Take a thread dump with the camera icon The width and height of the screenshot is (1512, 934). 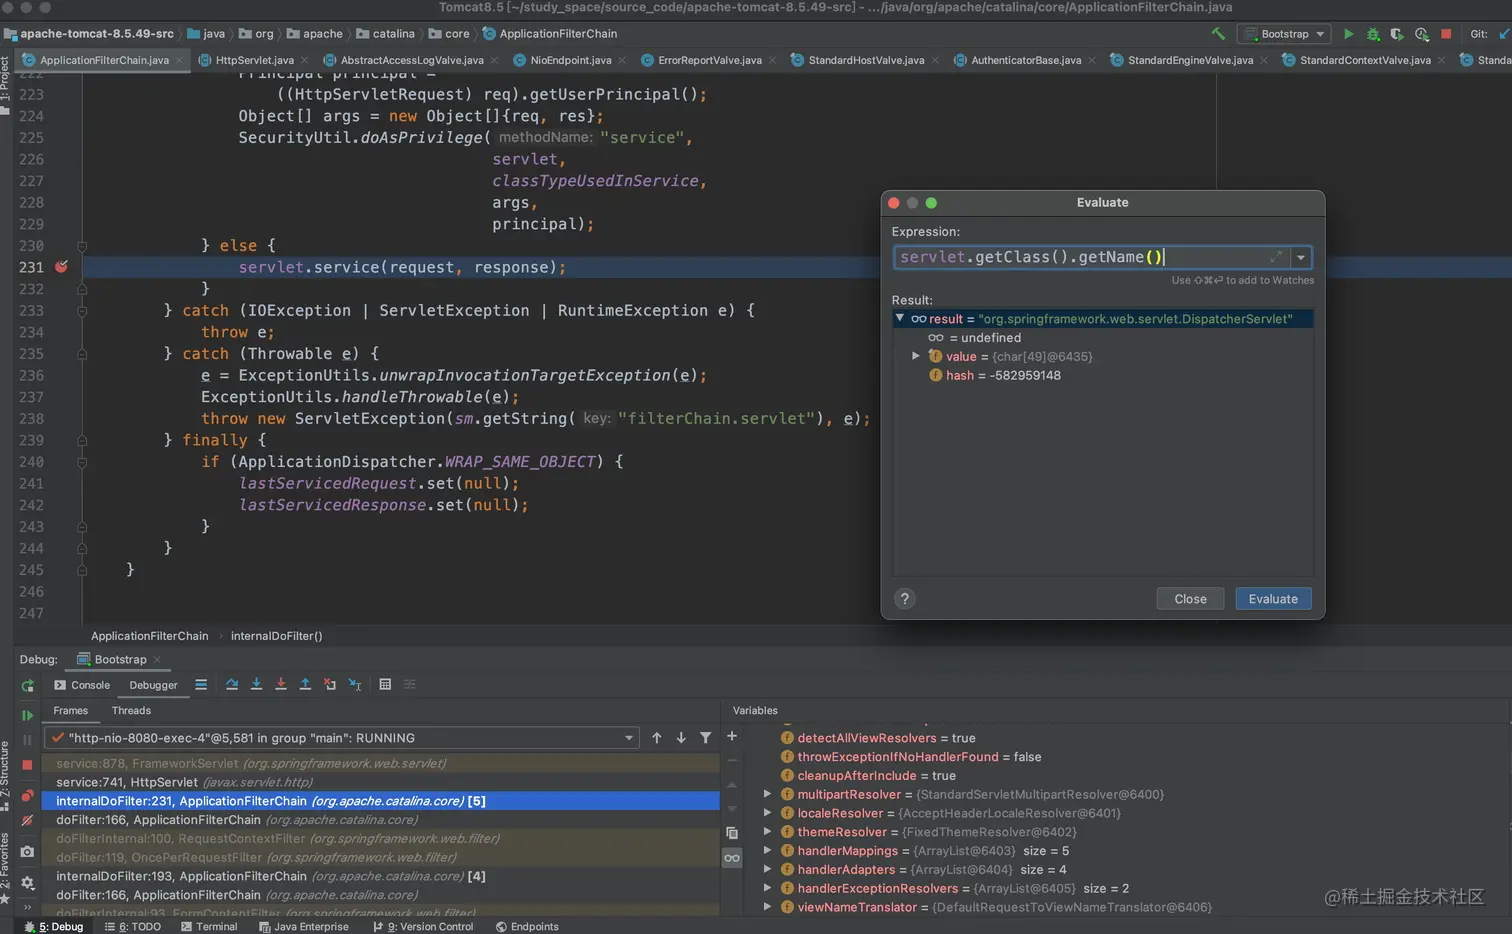[27, 852]
